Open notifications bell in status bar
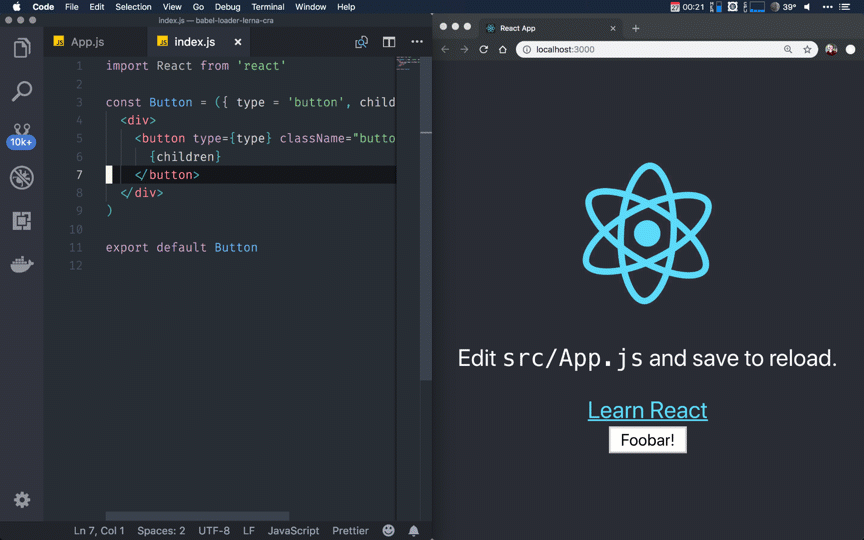Viewport: 864px width, 540px height. (x=413, y=530)
